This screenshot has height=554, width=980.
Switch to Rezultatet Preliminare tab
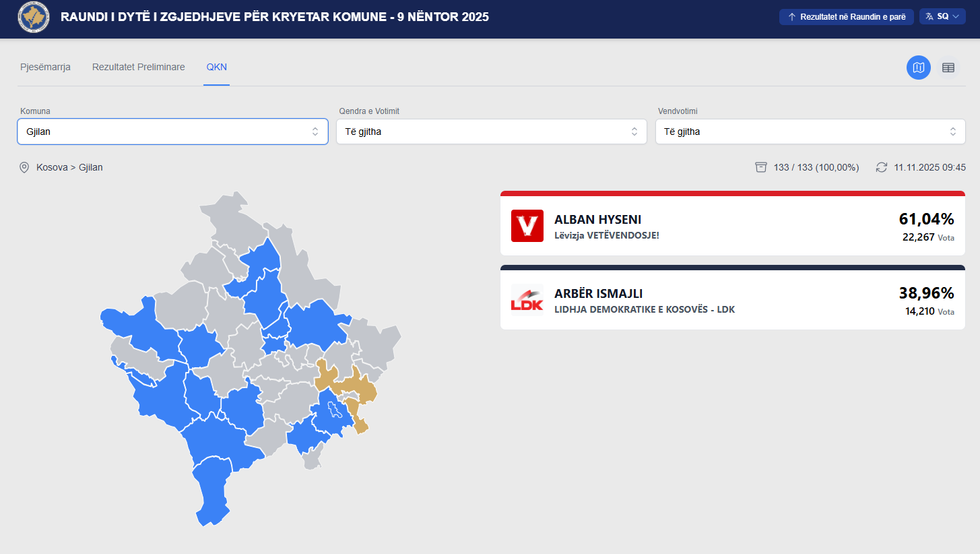click(x=138, y=67)
